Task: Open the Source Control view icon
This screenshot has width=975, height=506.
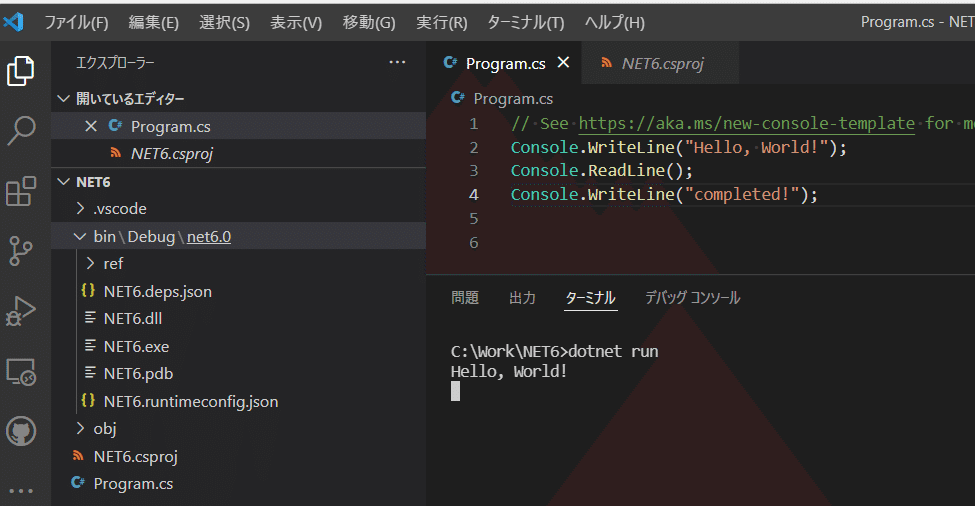Action: click(x=21, y=251)
